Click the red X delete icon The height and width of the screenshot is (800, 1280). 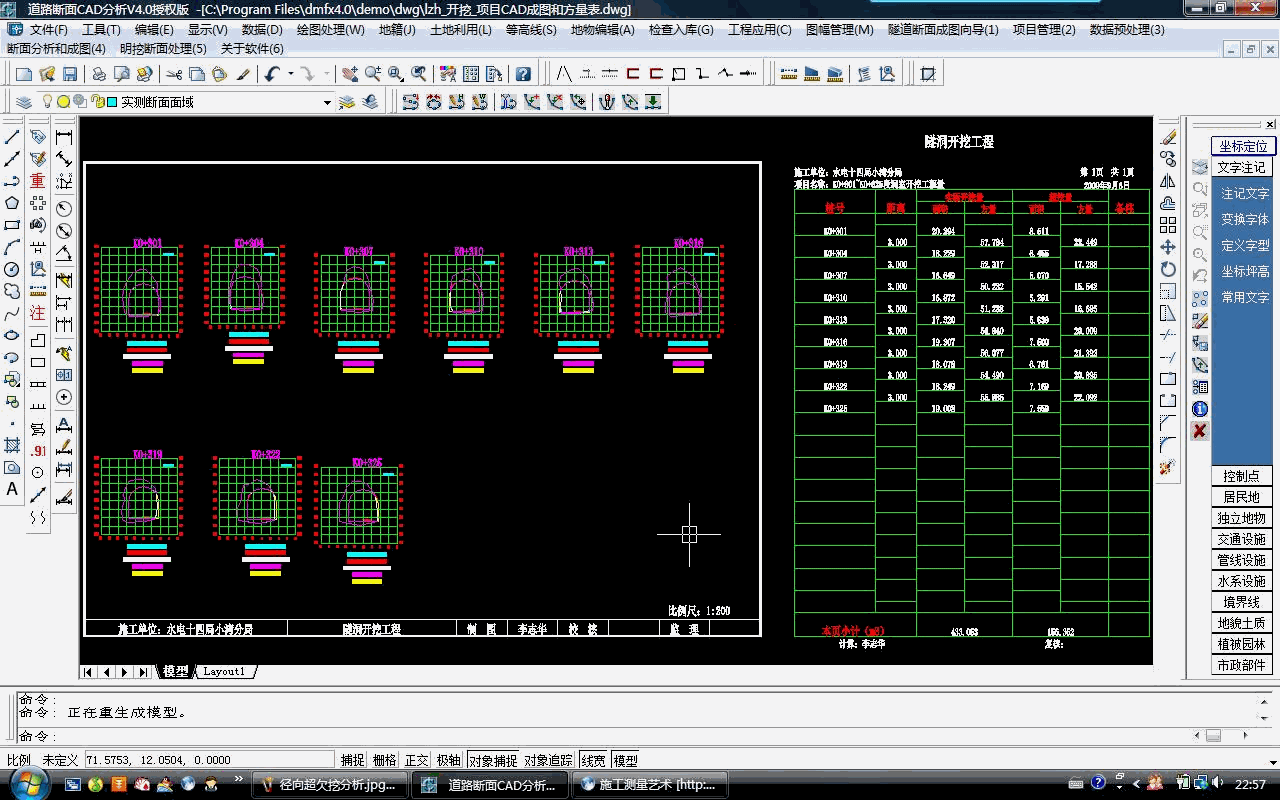tap(1200, 430)
